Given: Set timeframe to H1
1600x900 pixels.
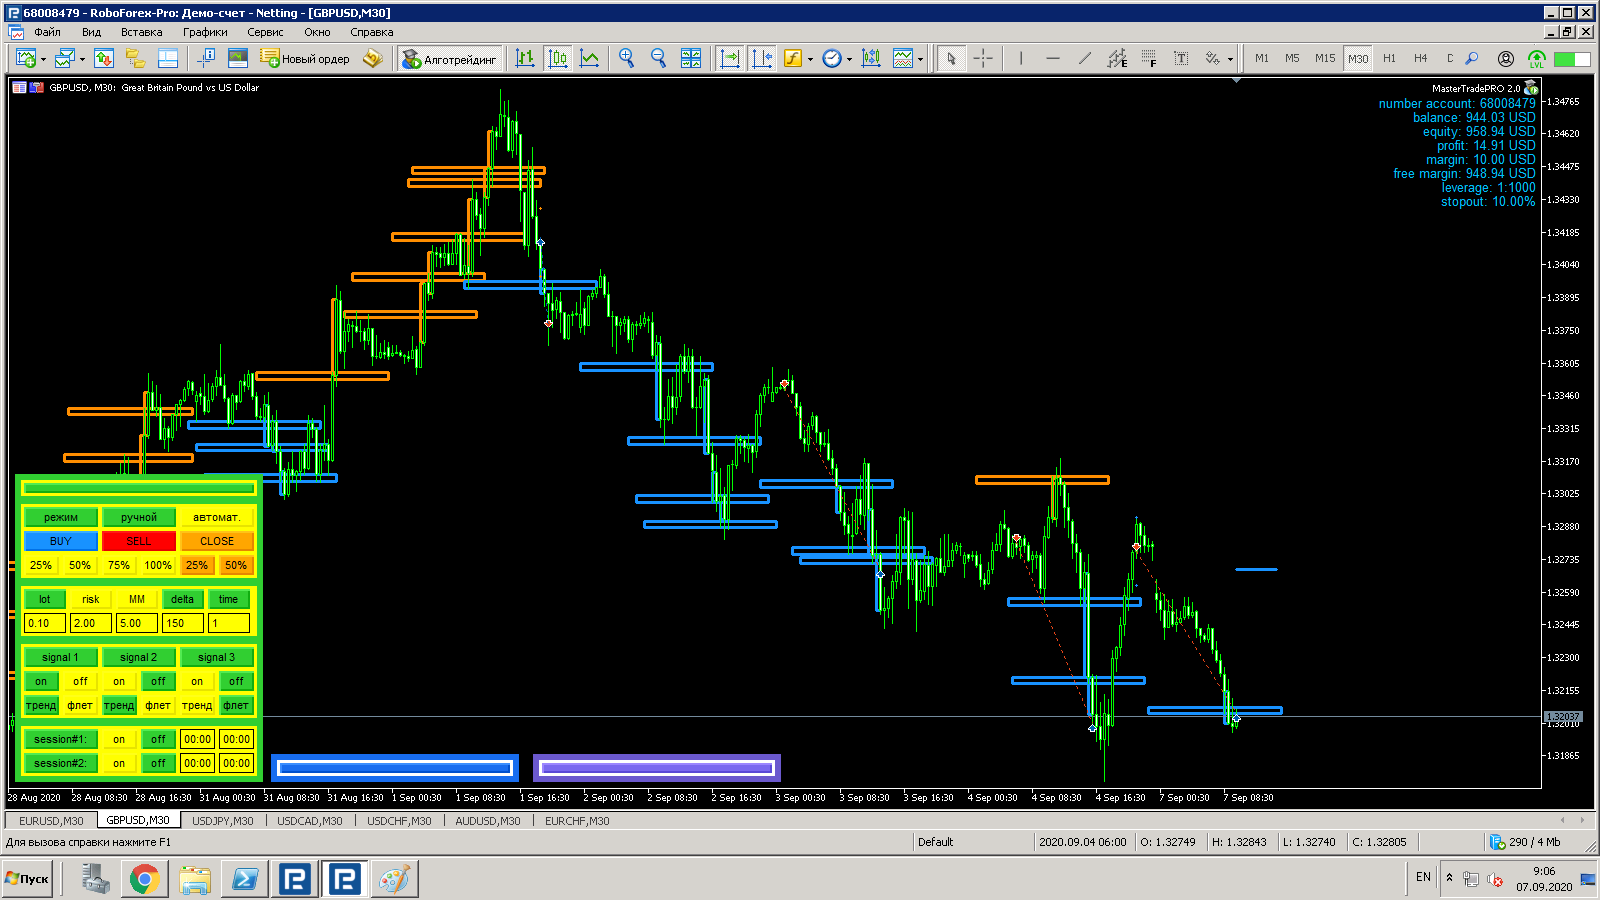Looking at the screenshot, I should (x=1389, y=59).
